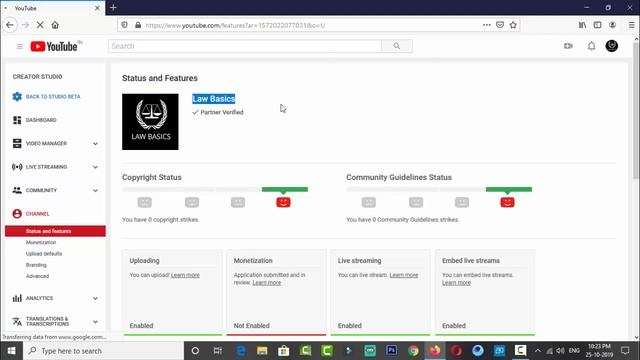Open Task View on taskbar

218,351
